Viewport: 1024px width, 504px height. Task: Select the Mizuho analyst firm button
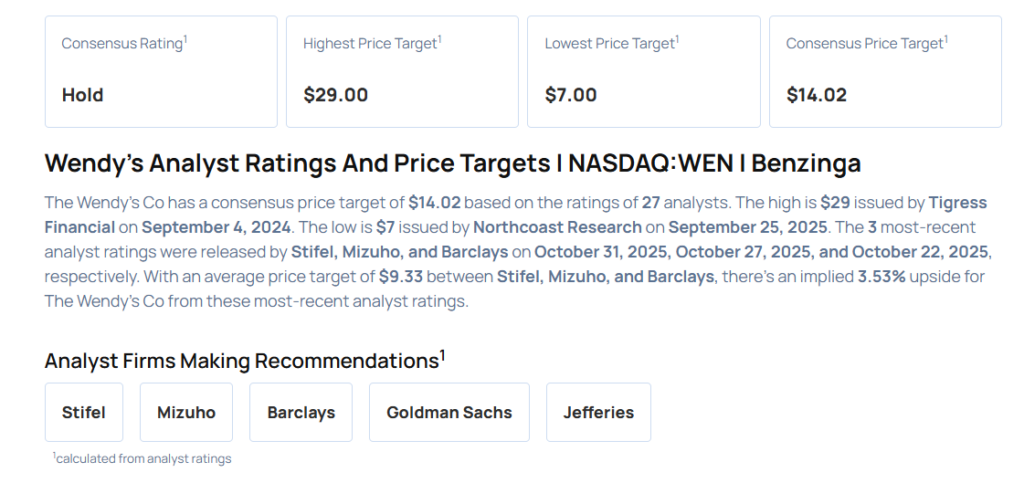(186, 412)
